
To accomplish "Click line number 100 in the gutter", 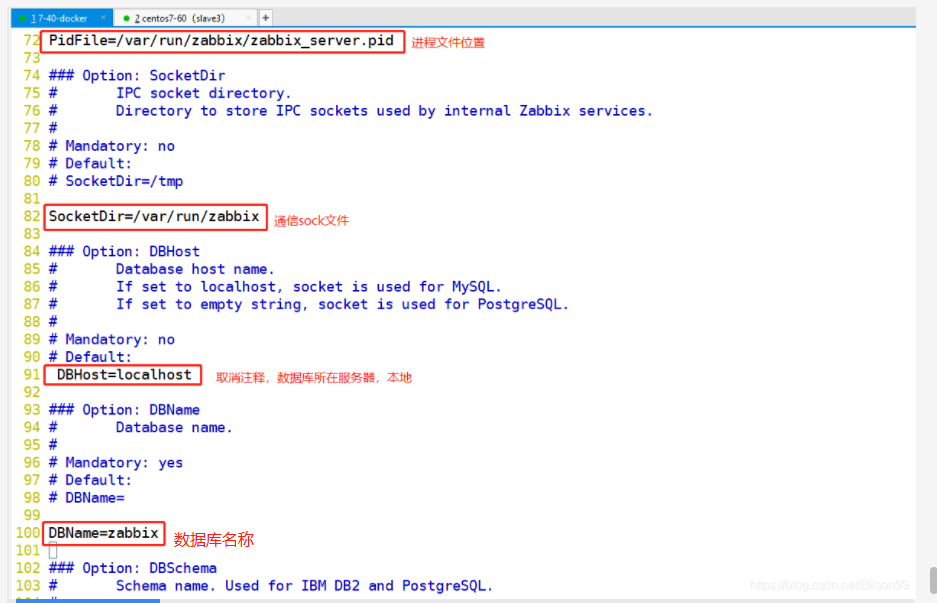I will [x=28, y=533].
